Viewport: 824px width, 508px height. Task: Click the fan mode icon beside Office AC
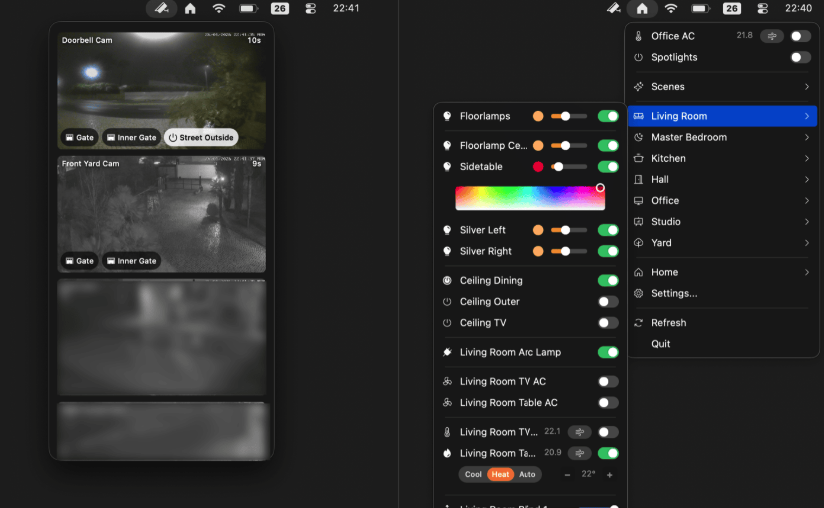tap(771, 36)
